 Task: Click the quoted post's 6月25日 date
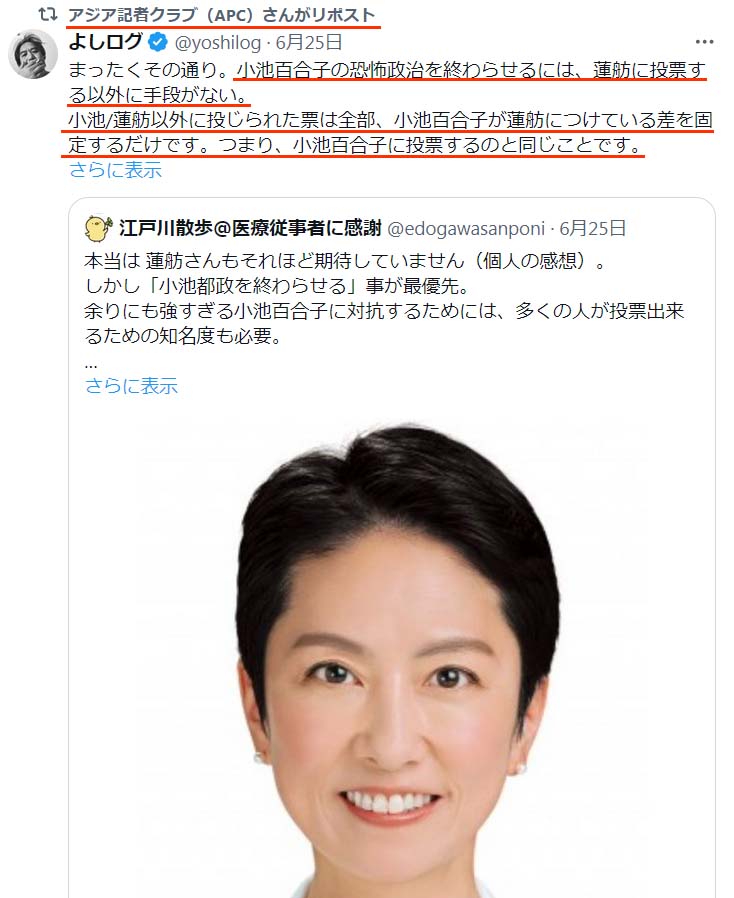pos(593,229)
